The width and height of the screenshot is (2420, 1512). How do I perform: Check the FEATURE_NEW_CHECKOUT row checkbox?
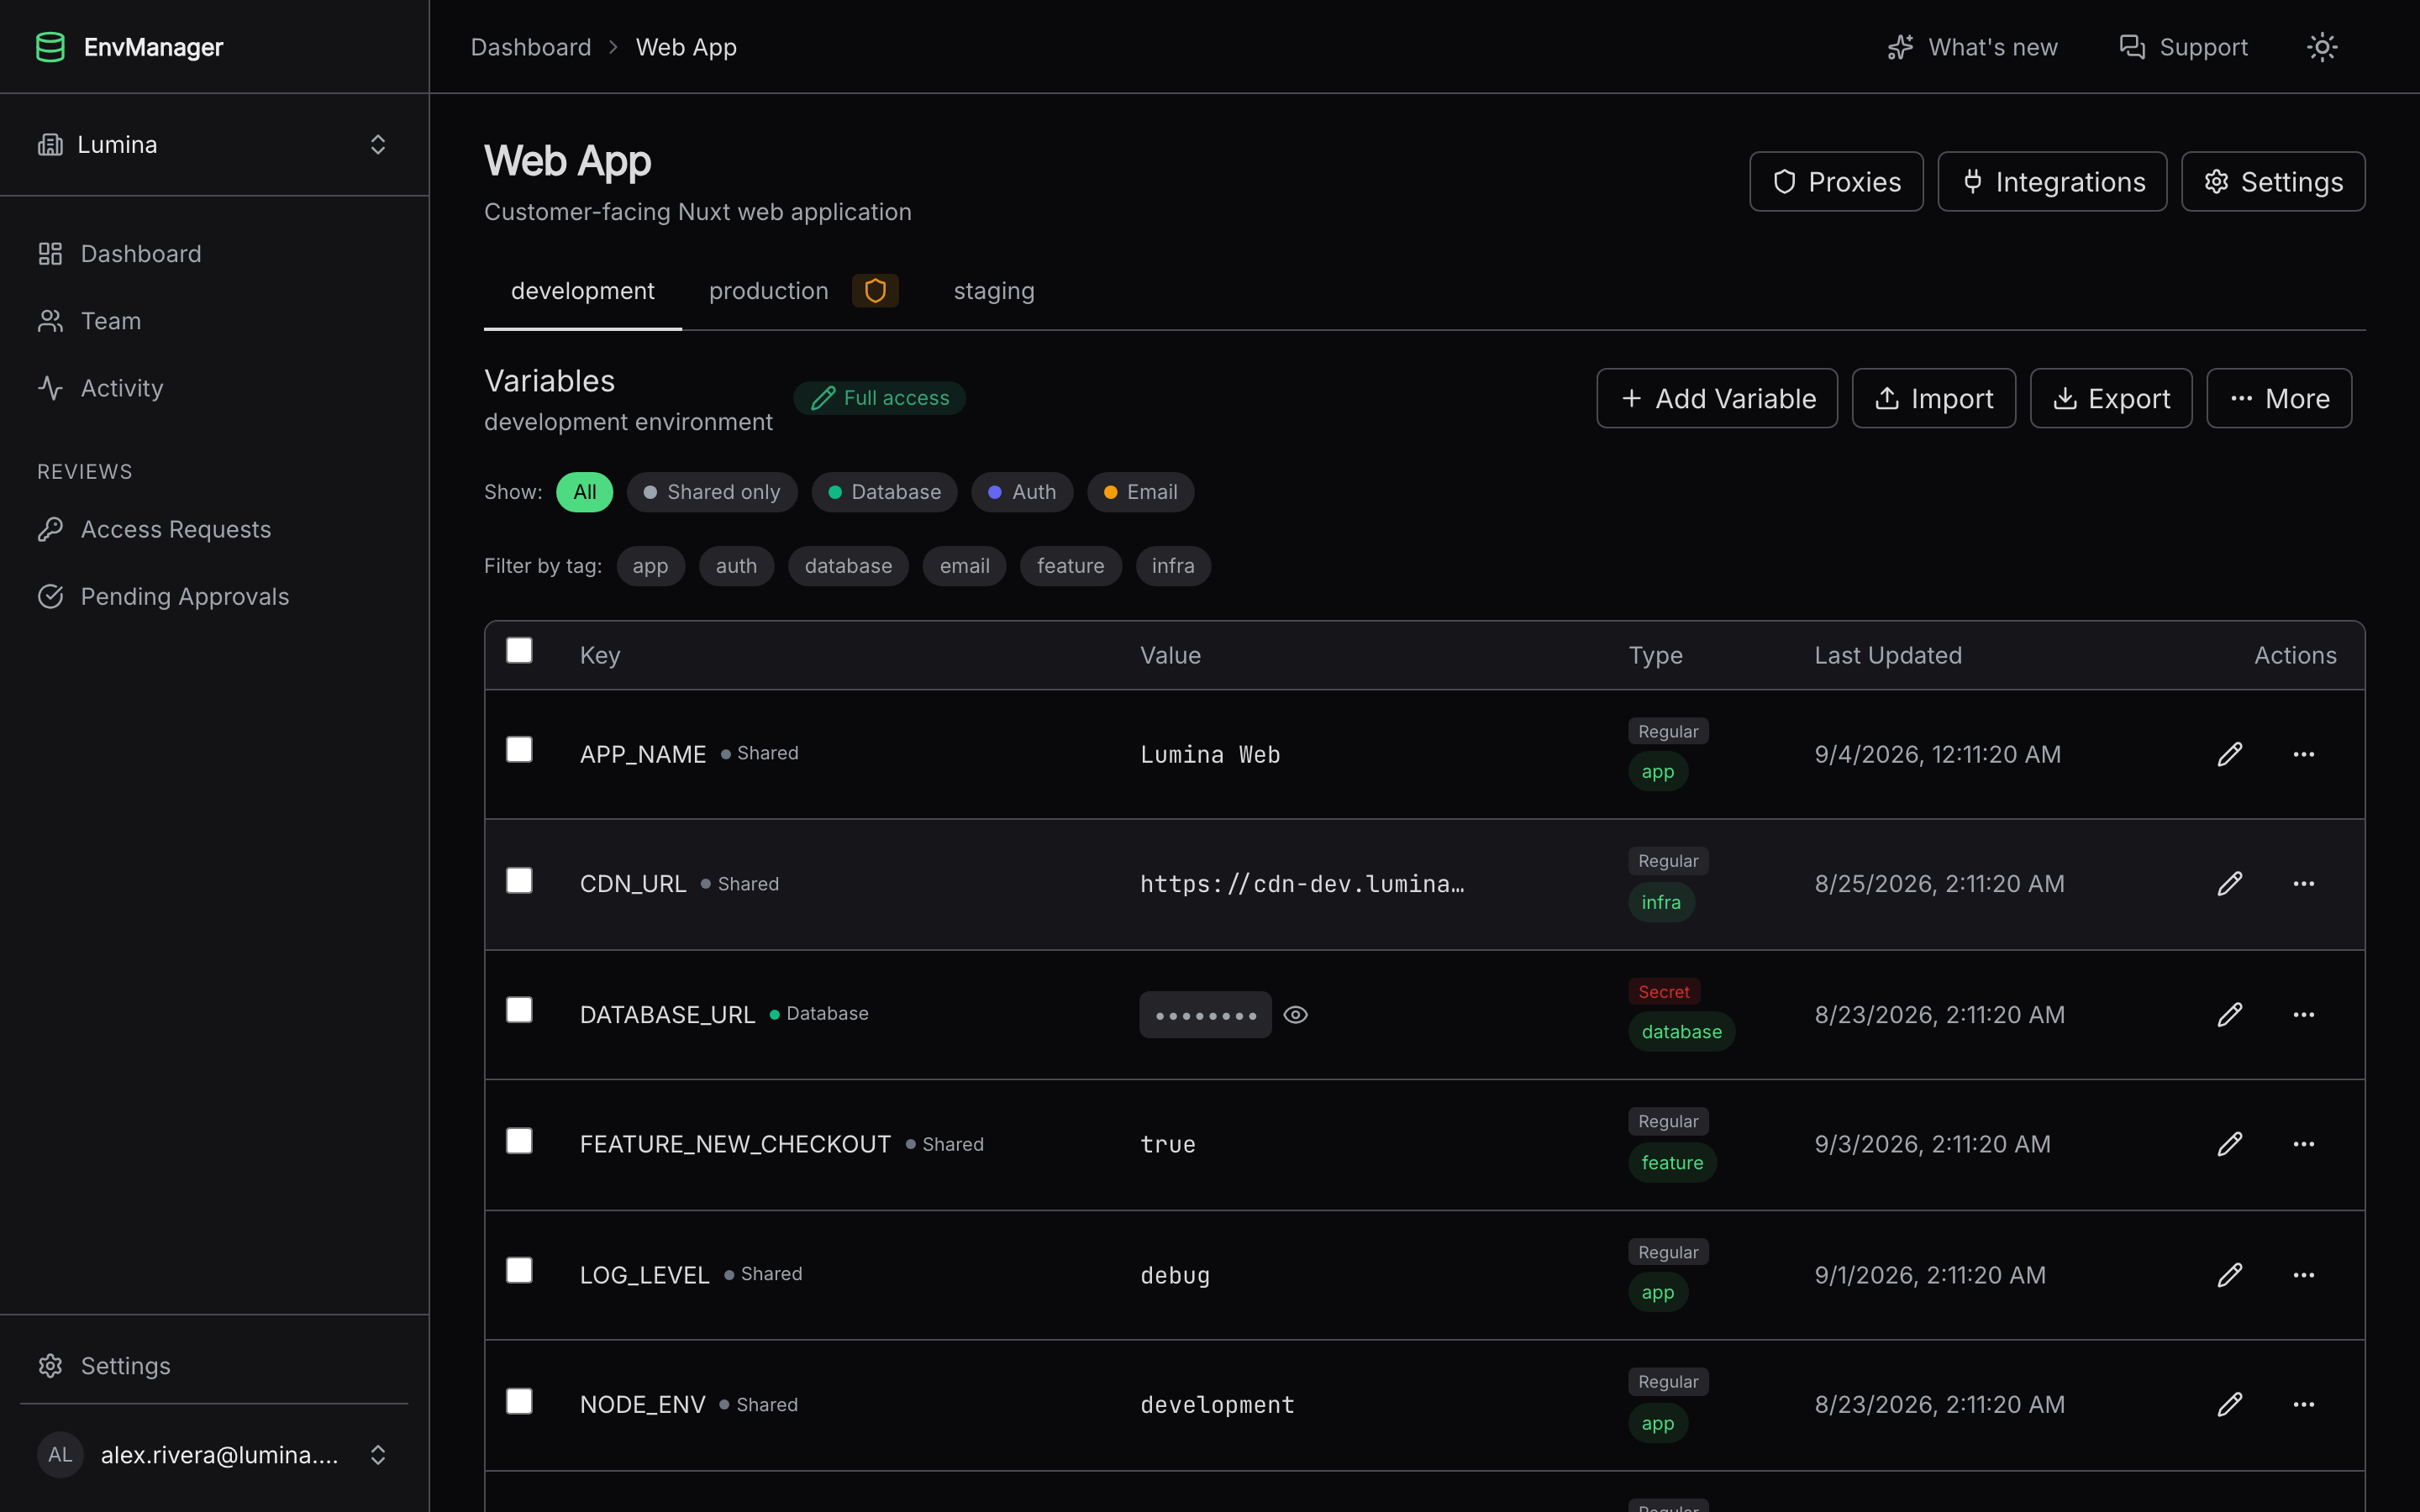pyautogui.click(x=519, y=1141)
